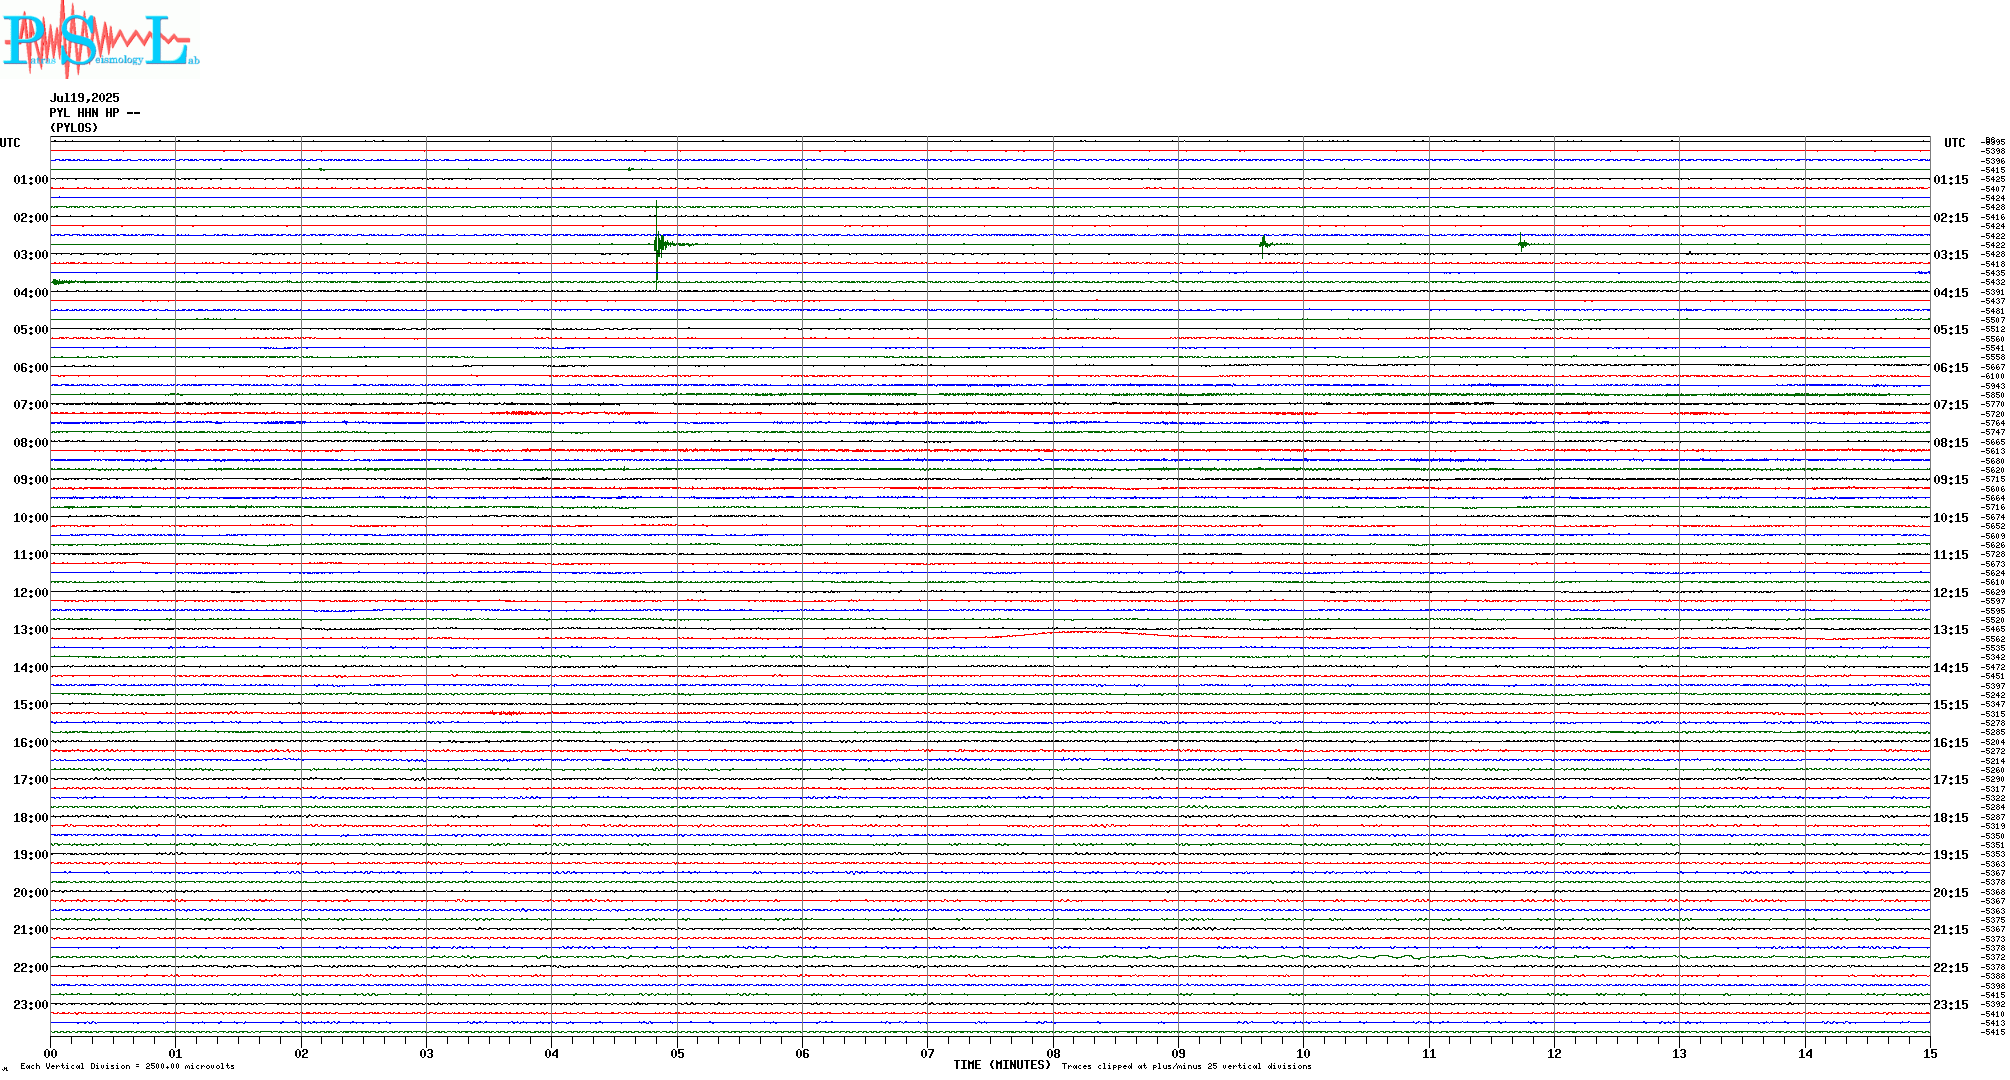Click minute tick 02 on bottom axis

point(301,1053)
